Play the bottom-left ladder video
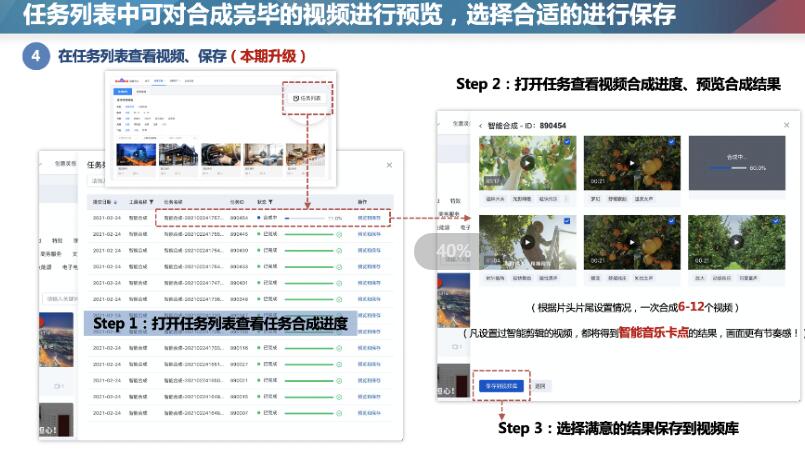Viewport: 805px width, 455px height. coord(527,243)
